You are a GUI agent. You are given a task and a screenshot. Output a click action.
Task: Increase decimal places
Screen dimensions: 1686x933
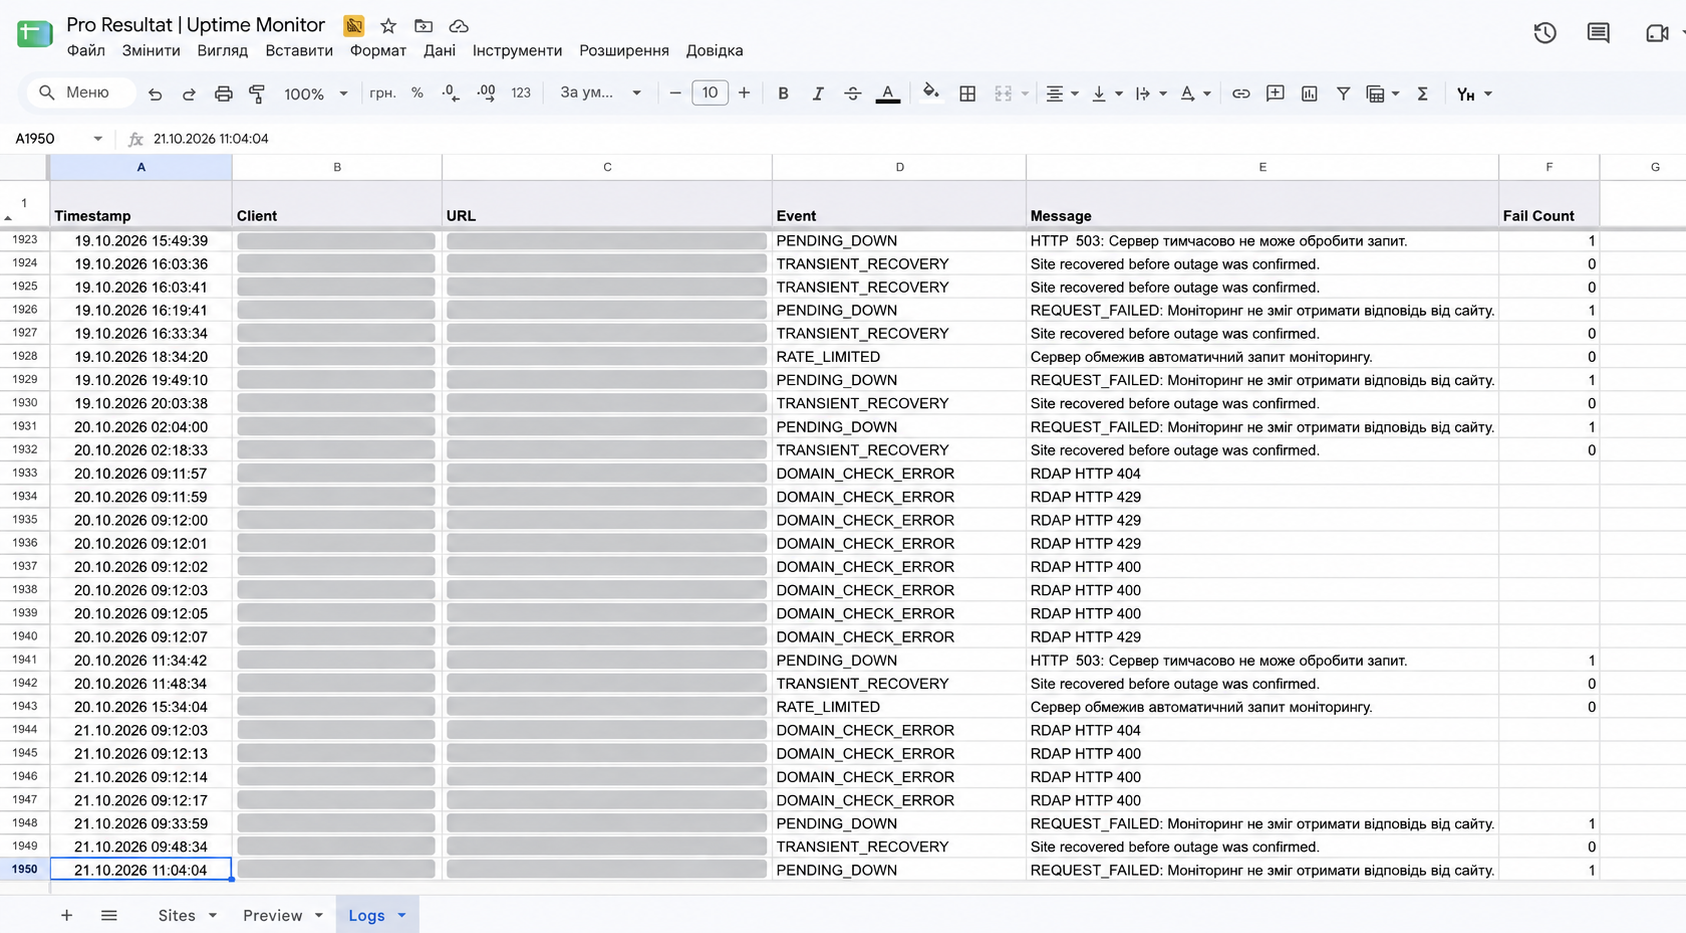click(486, 93)
